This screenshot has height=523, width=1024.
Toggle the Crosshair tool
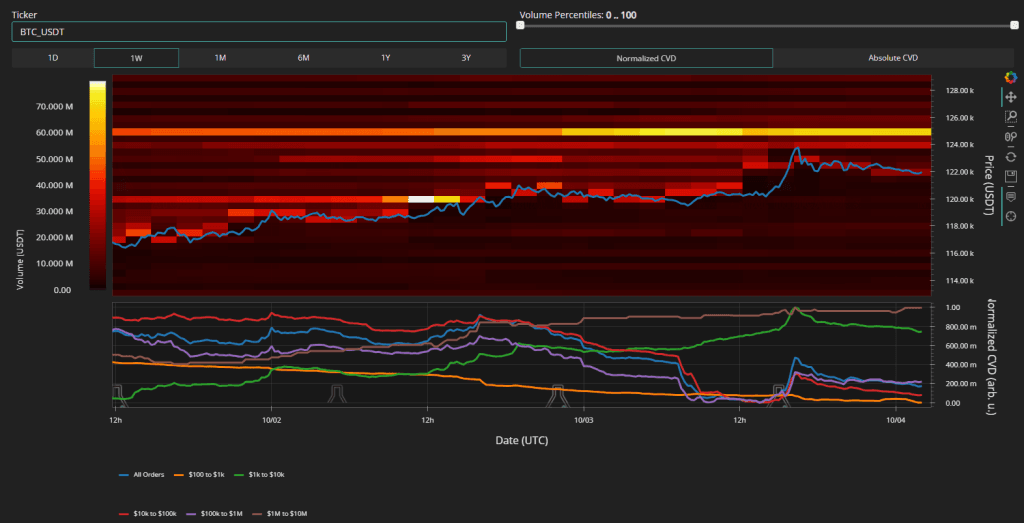coord(1010,216)
